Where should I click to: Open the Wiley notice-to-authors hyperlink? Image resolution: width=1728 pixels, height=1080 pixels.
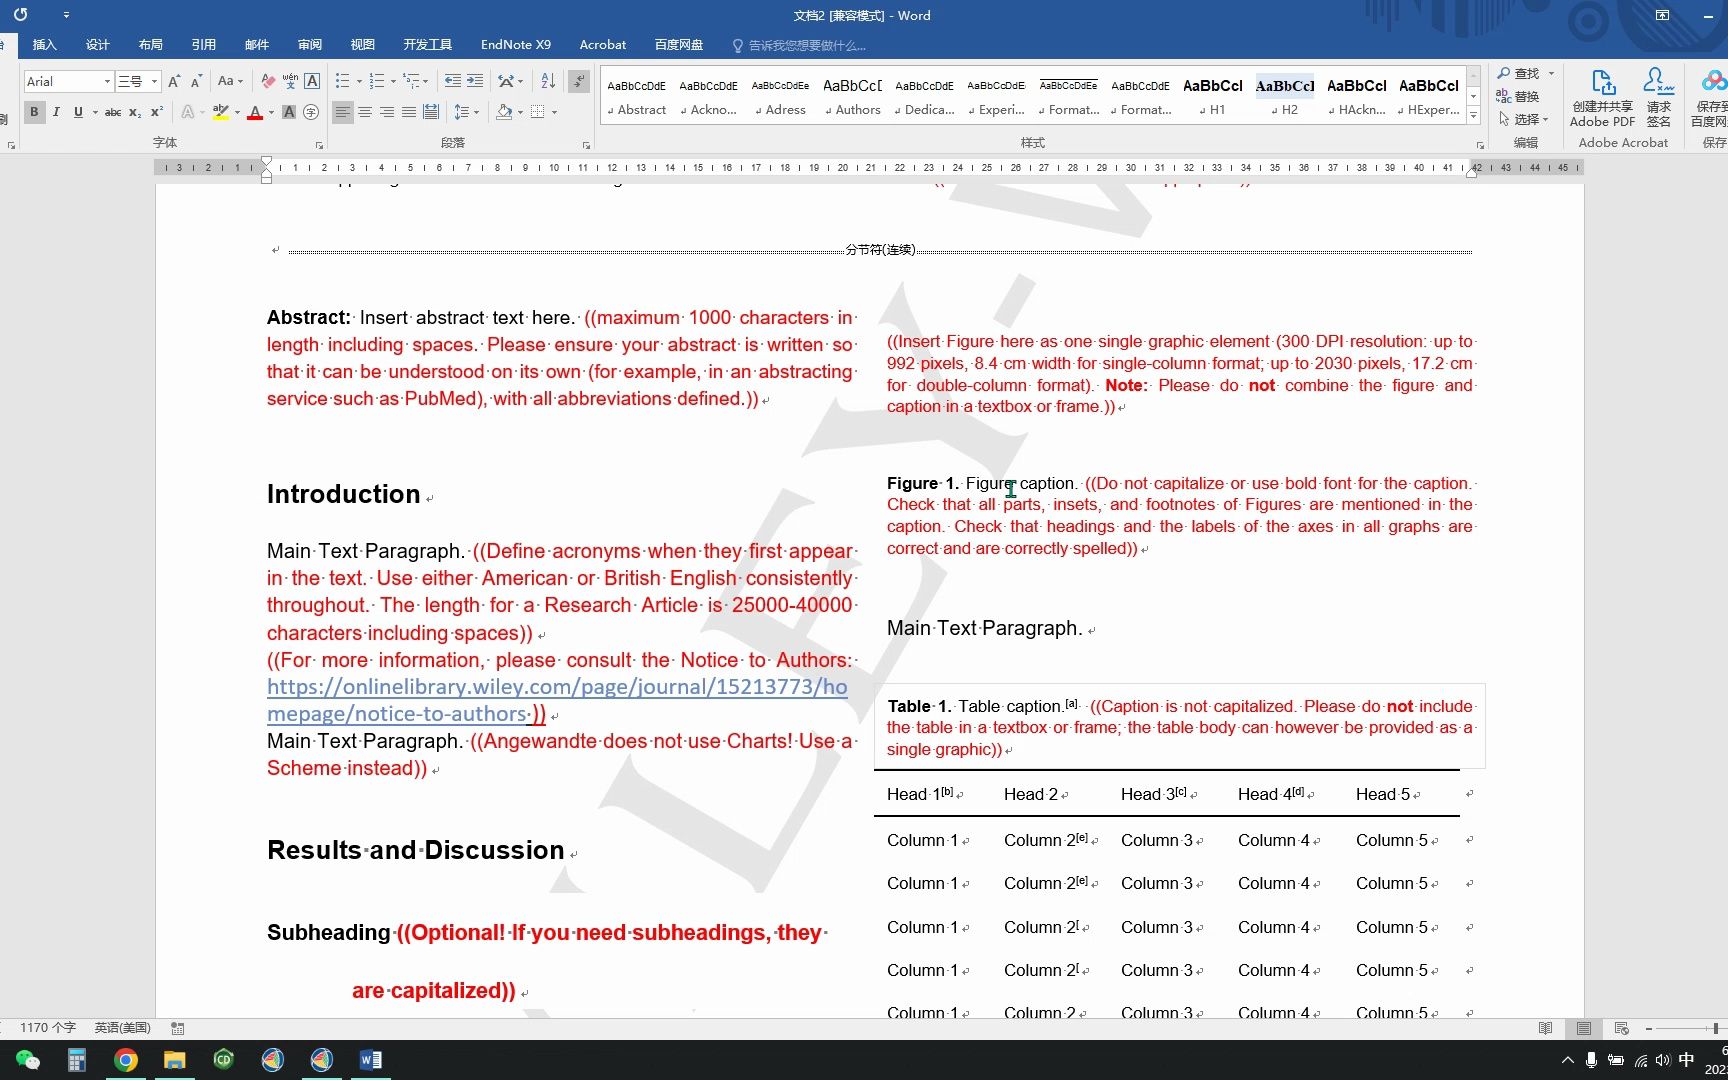tap(556, 700)
